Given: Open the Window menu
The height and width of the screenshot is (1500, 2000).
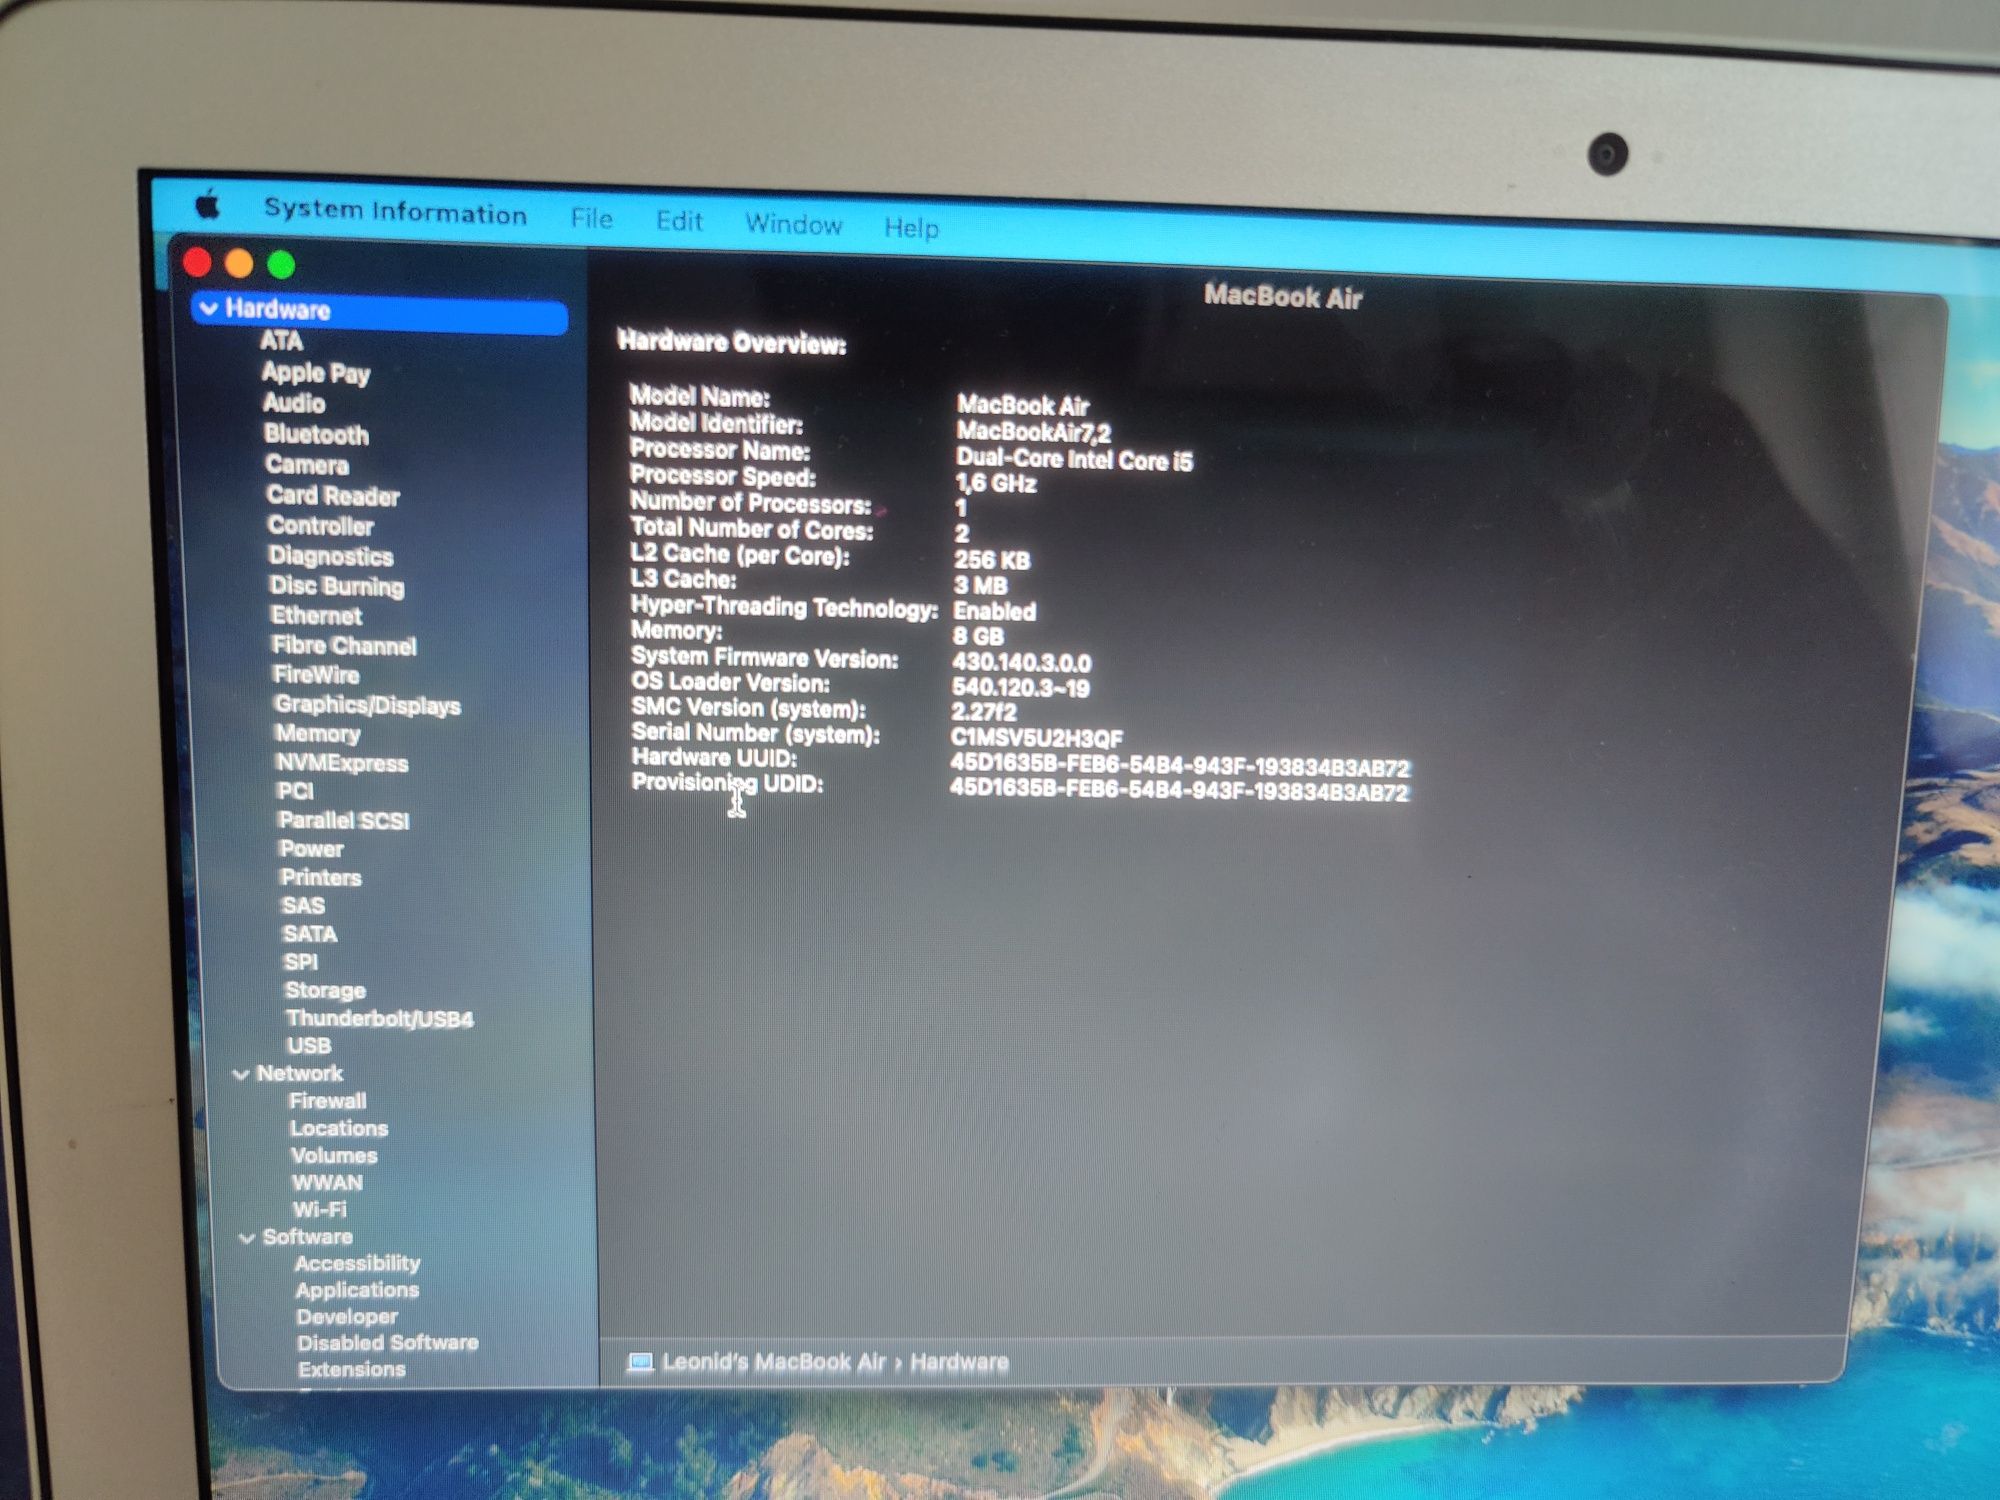Looking at the screenshot, I should point(793,224).
